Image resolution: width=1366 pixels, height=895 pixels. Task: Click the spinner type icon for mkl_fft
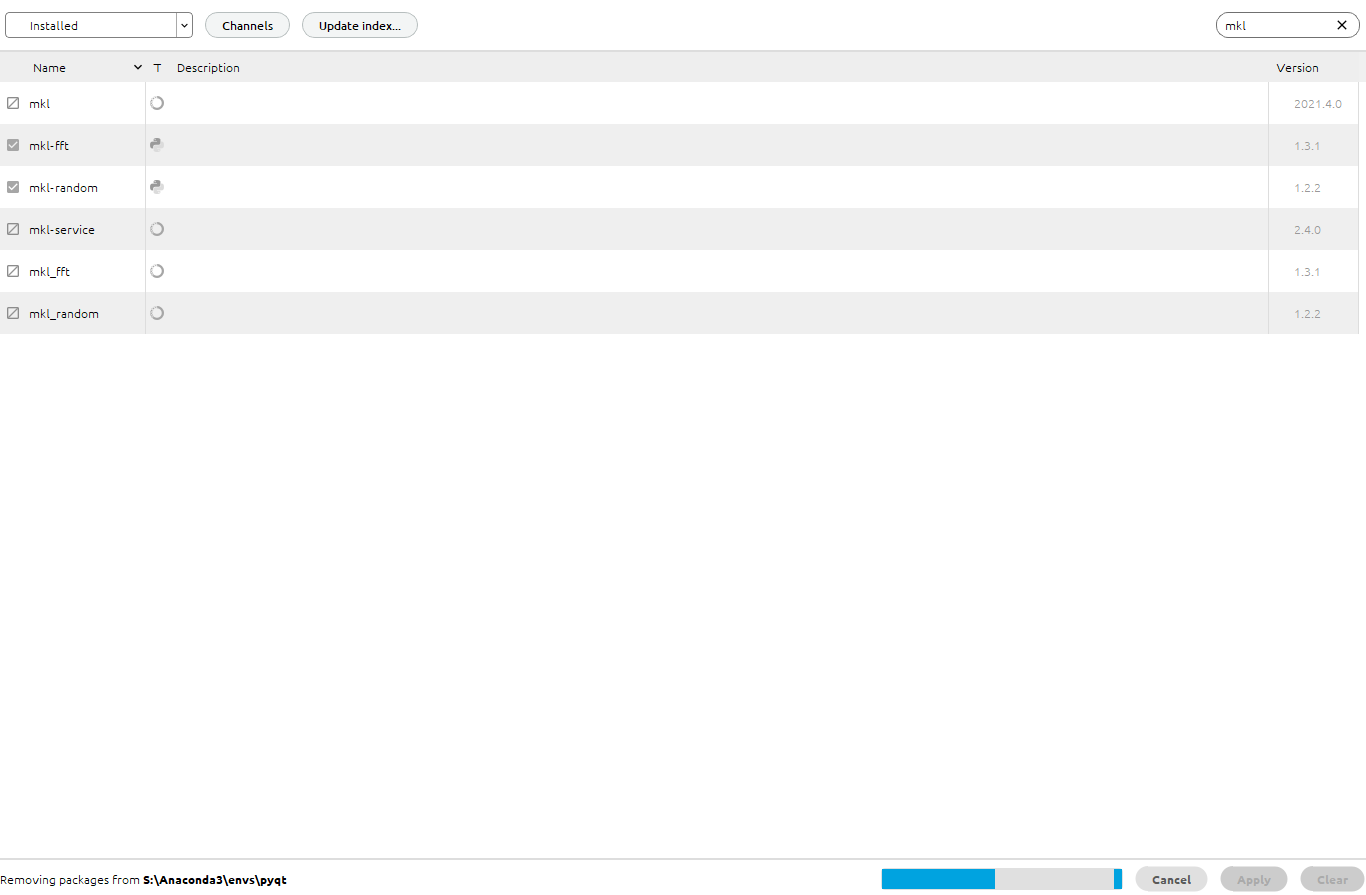click(157, 271)
